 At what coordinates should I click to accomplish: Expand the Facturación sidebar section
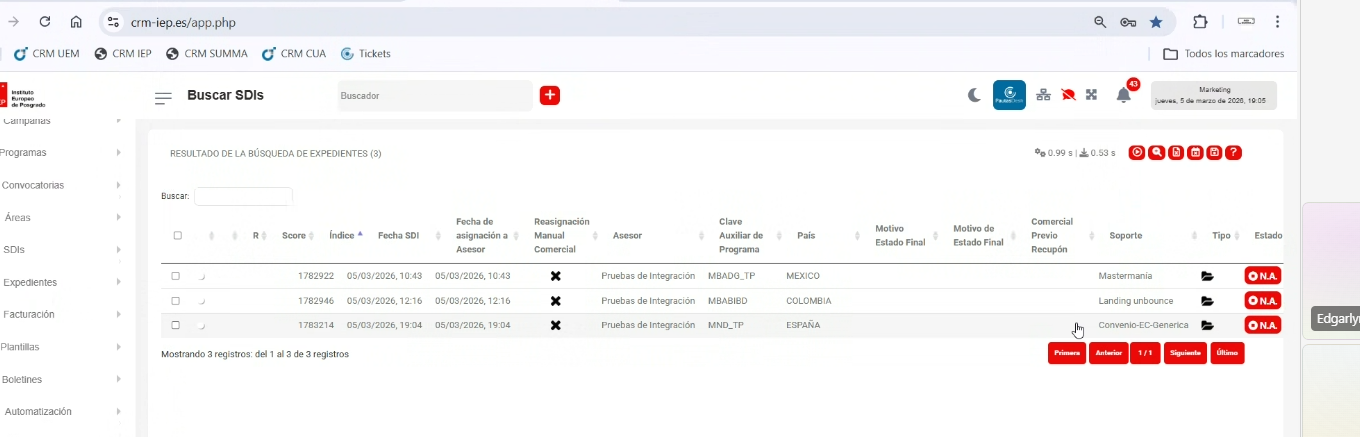pyautogui.click(x=60, y=314)
